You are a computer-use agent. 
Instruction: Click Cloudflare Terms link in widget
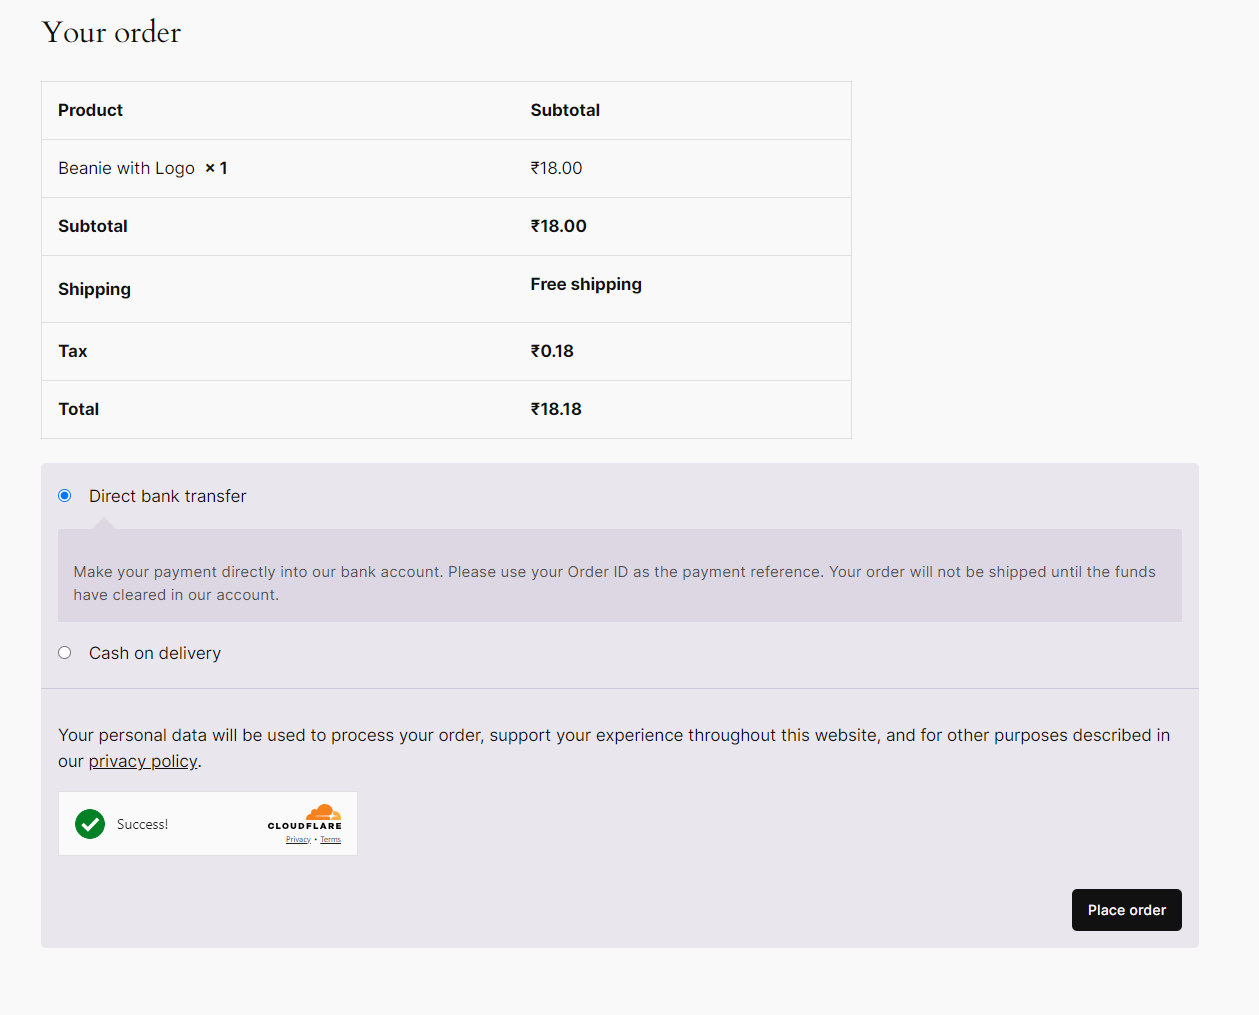point(331,840)
